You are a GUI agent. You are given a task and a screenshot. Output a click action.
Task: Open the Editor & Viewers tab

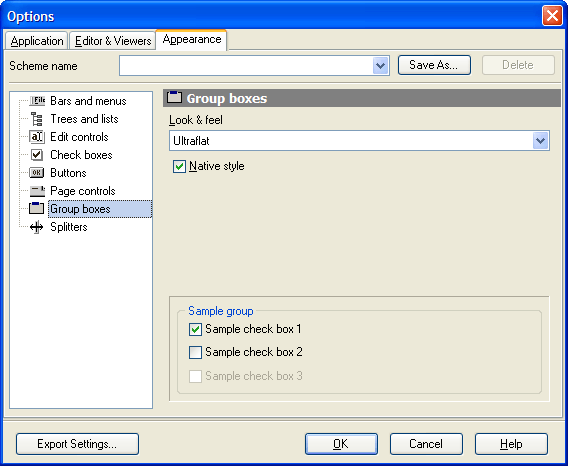tap(113, 41)
